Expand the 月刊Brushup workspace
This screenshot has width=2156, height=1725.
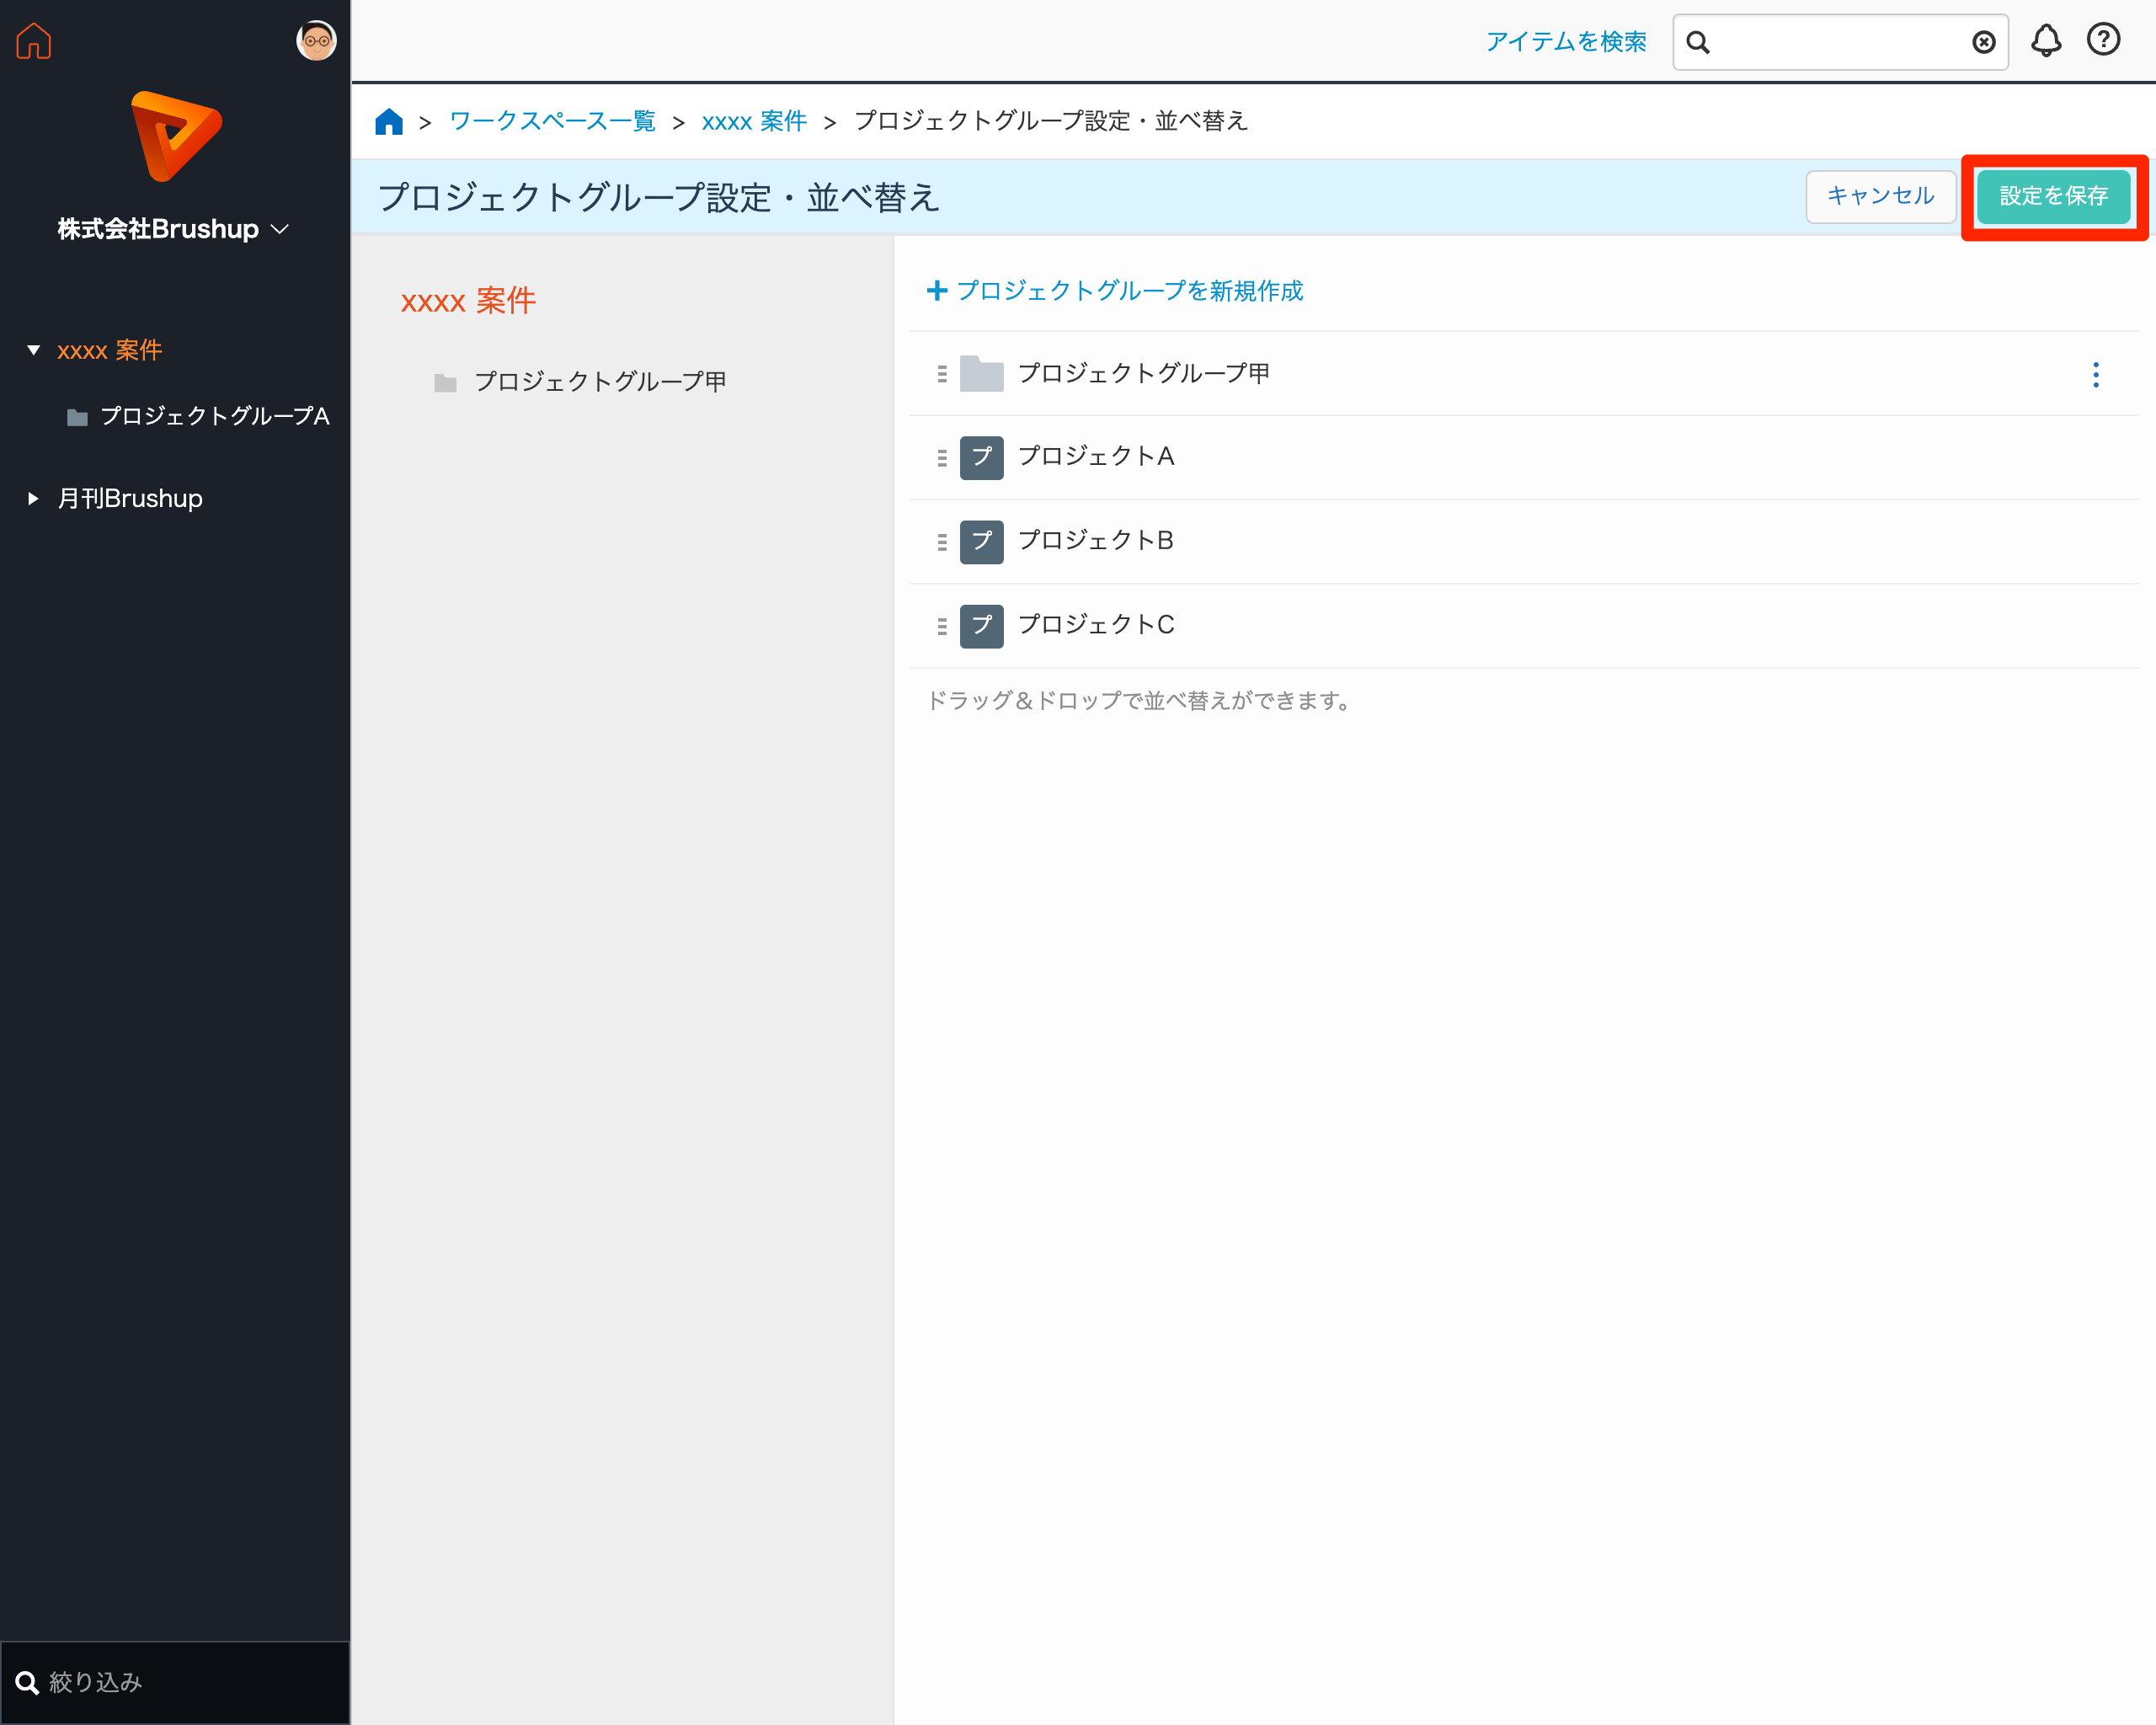(33, 498)
